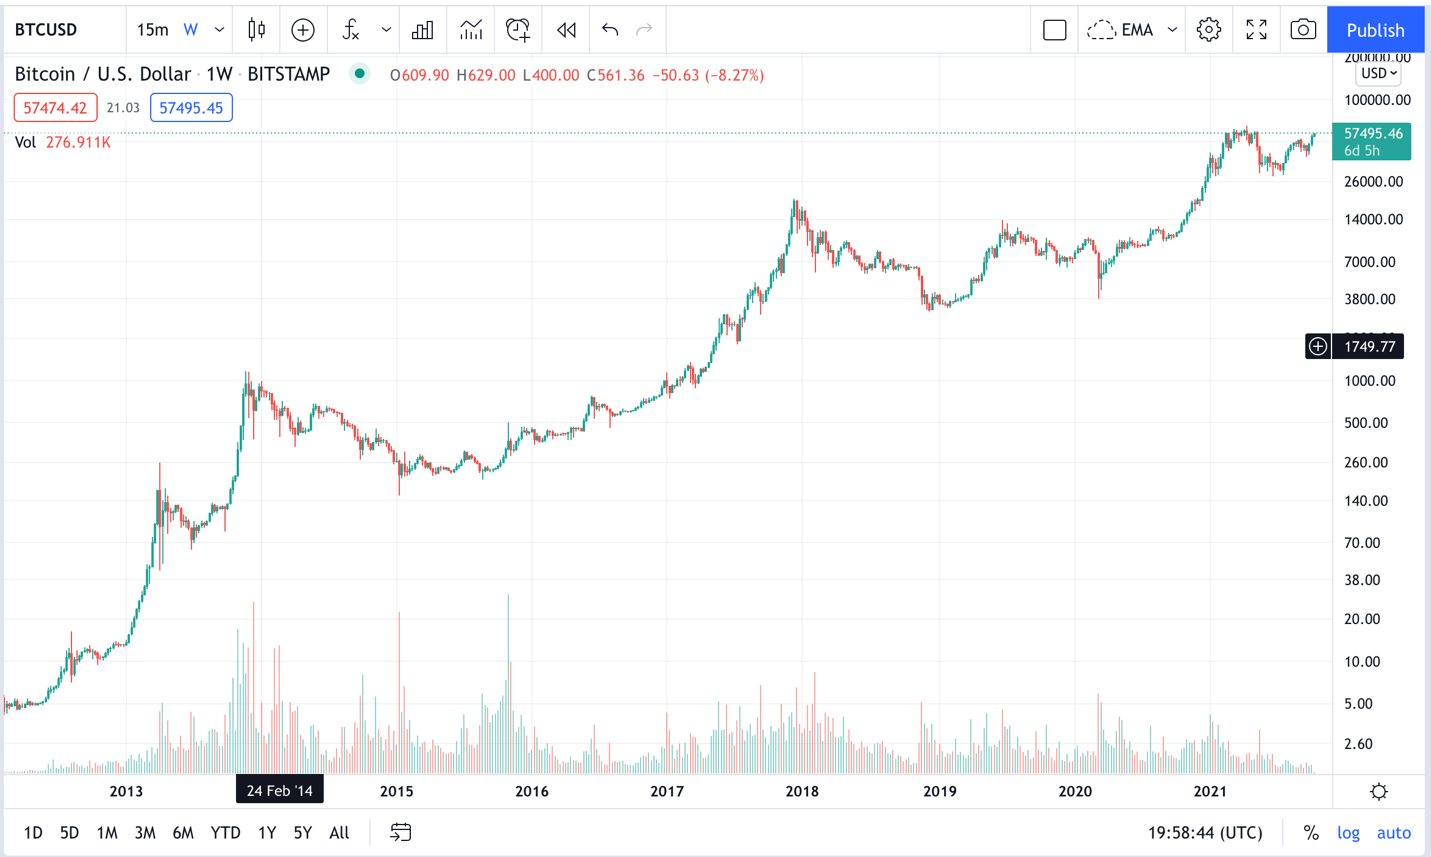Open the candlestick chart type menu
The width and height of the screenshot is (1431, 857).
click(x=257, y=30)
